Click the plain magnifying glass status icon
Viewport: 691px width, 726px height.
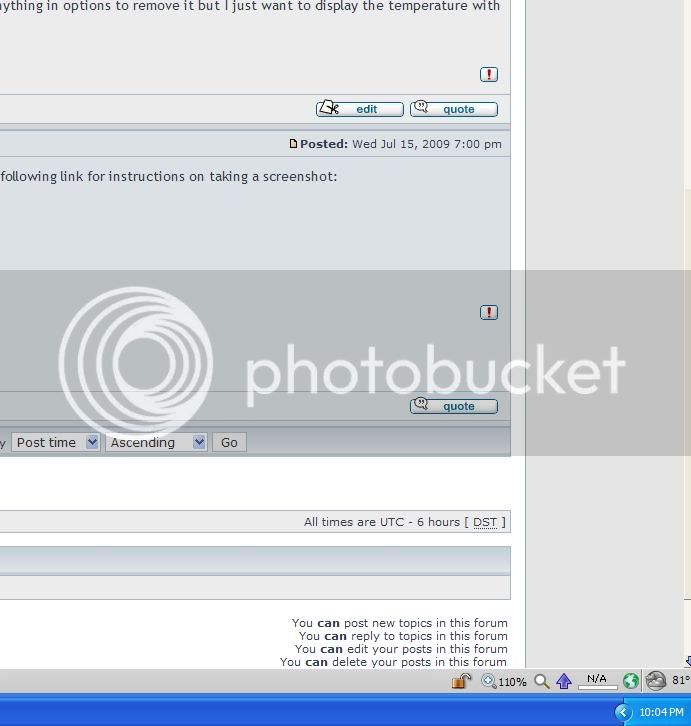click(542, 681)
